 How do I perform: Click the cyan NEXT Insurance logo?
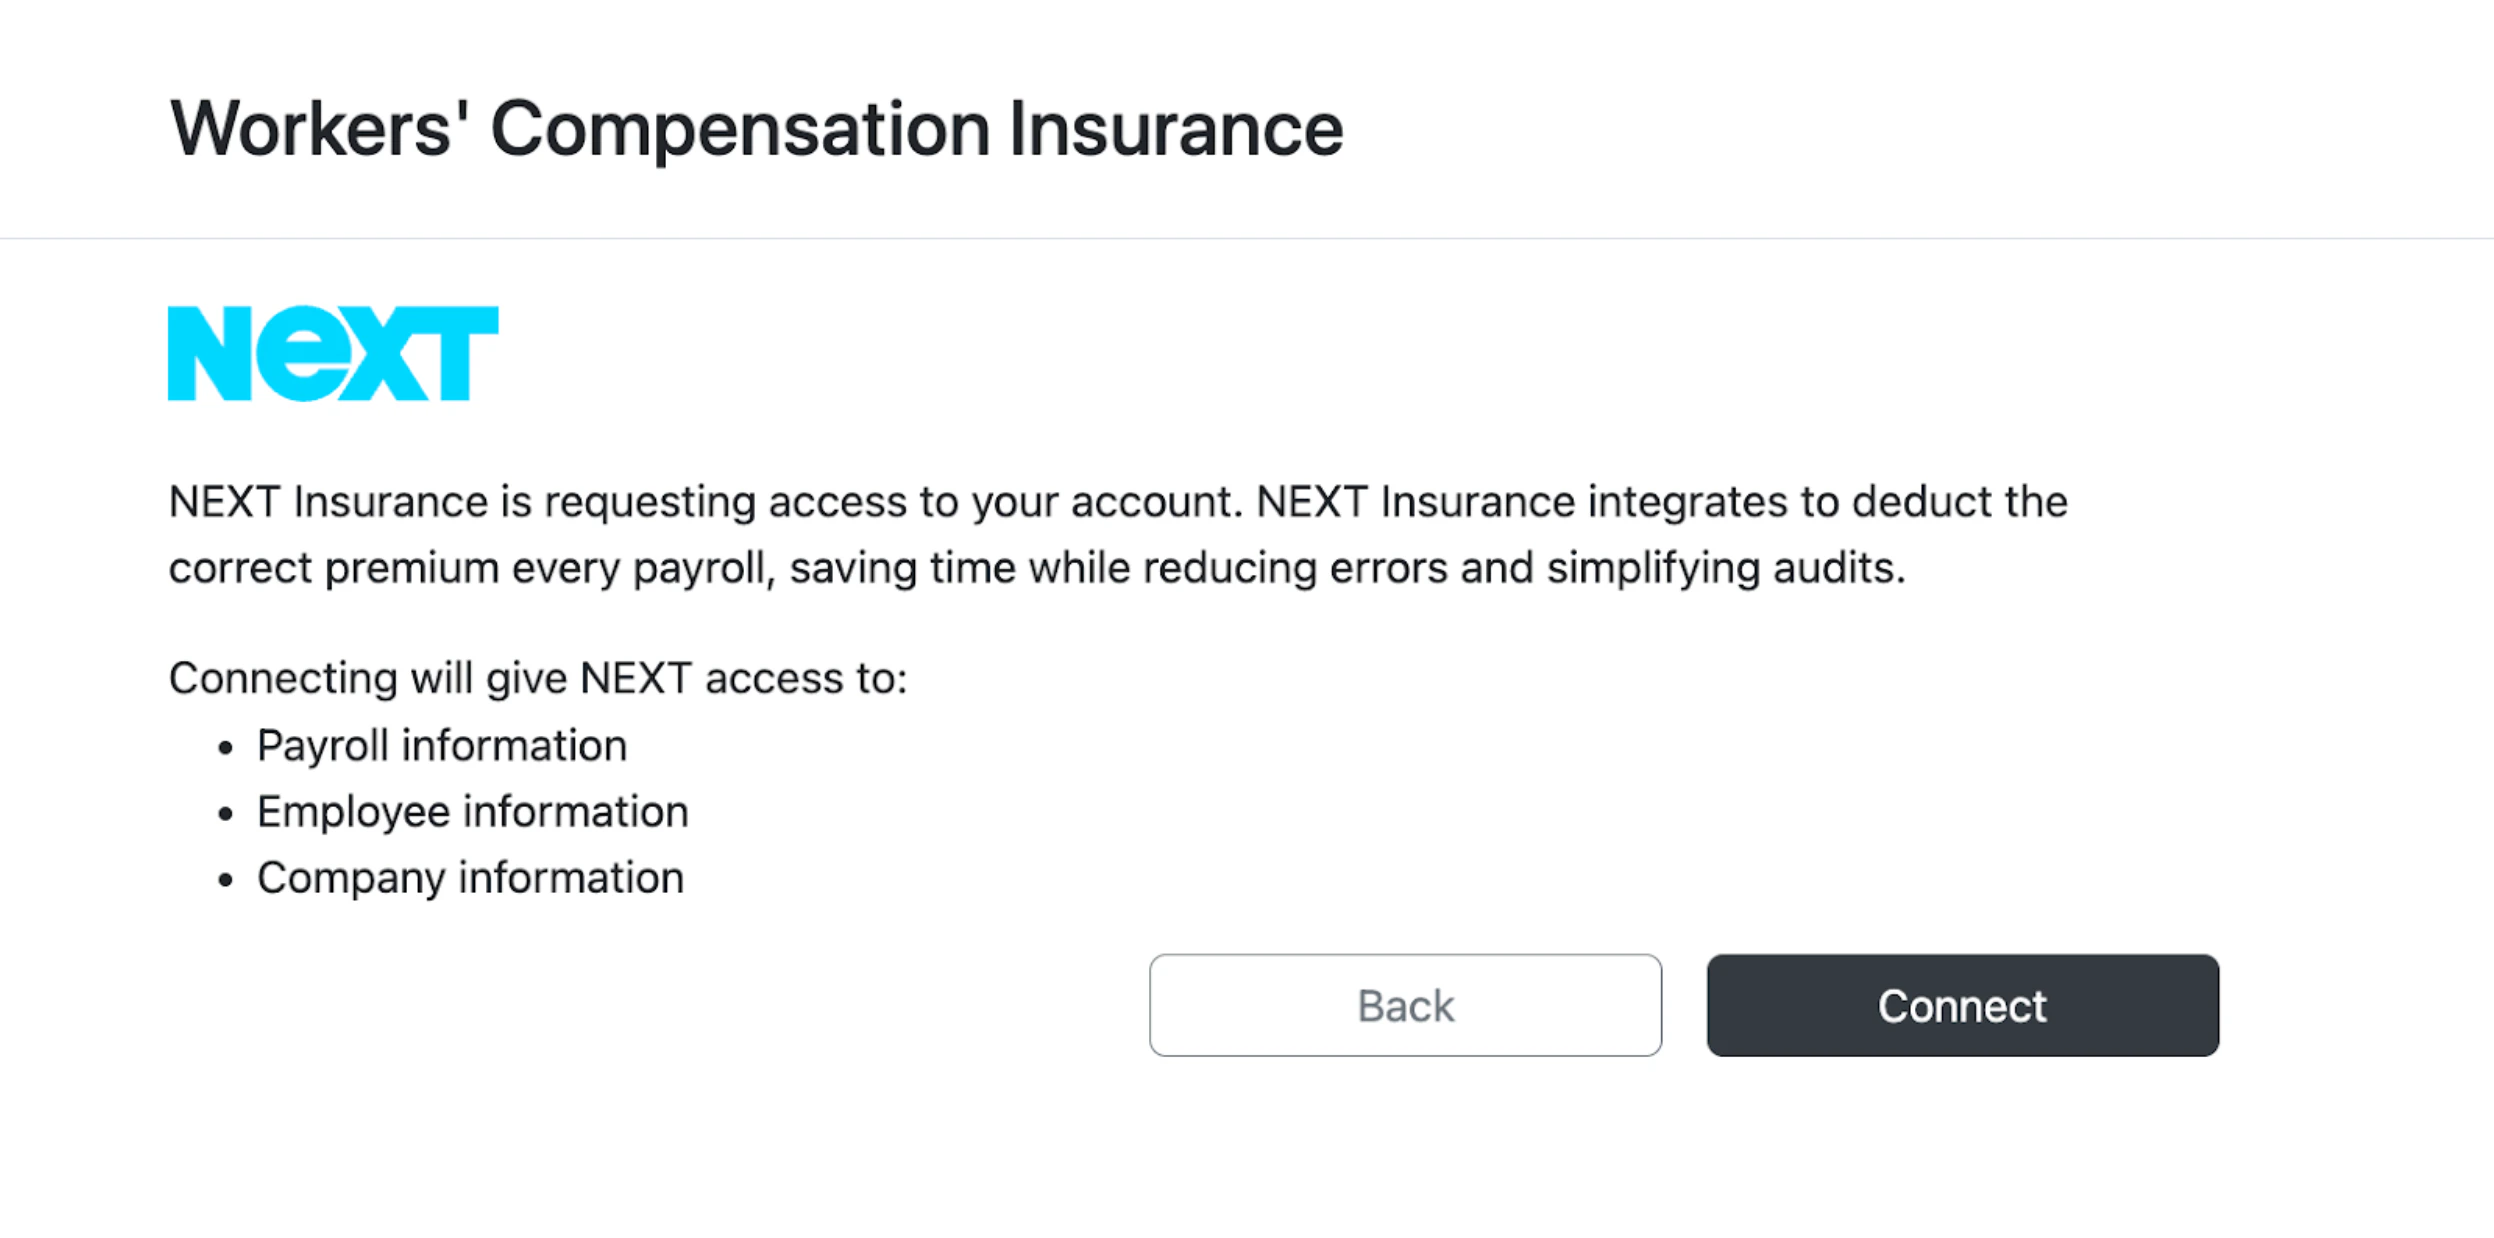click(x=333, y=353)
